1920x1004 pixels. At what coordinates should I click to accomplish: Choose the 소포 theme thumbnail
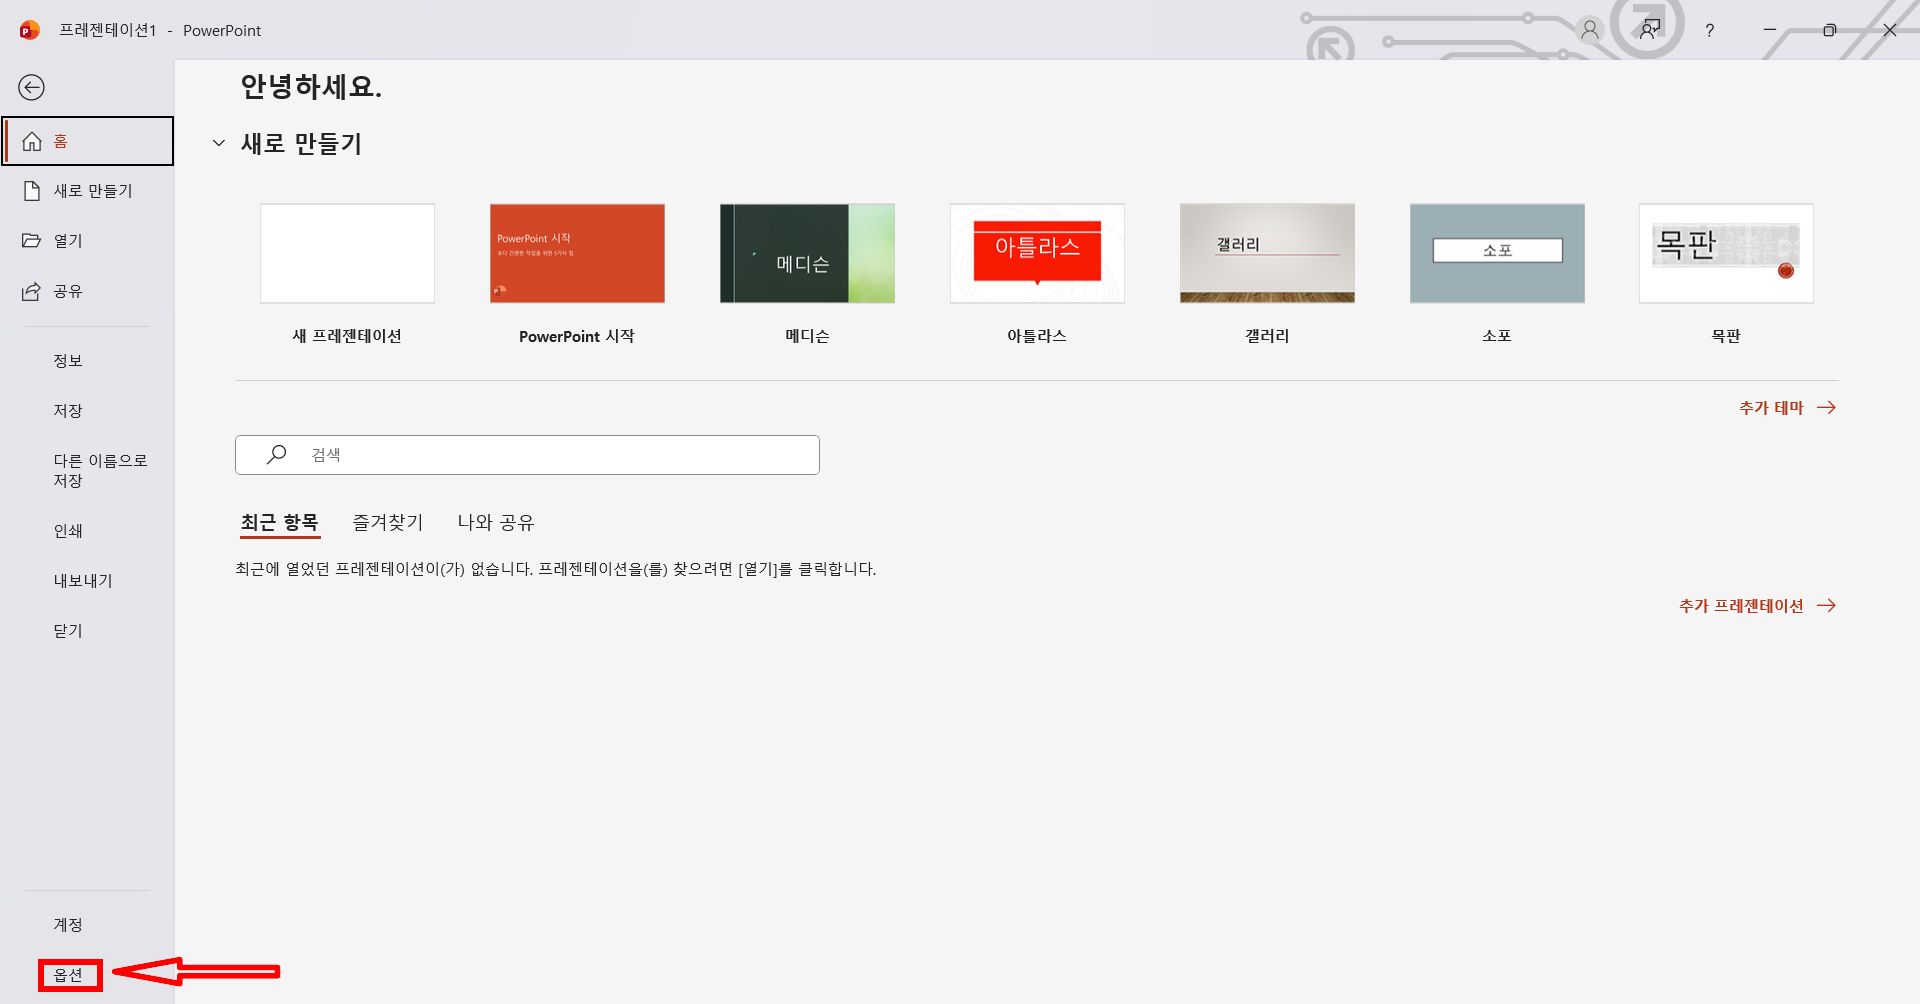pyautogui.click(x=1497, y=254)
